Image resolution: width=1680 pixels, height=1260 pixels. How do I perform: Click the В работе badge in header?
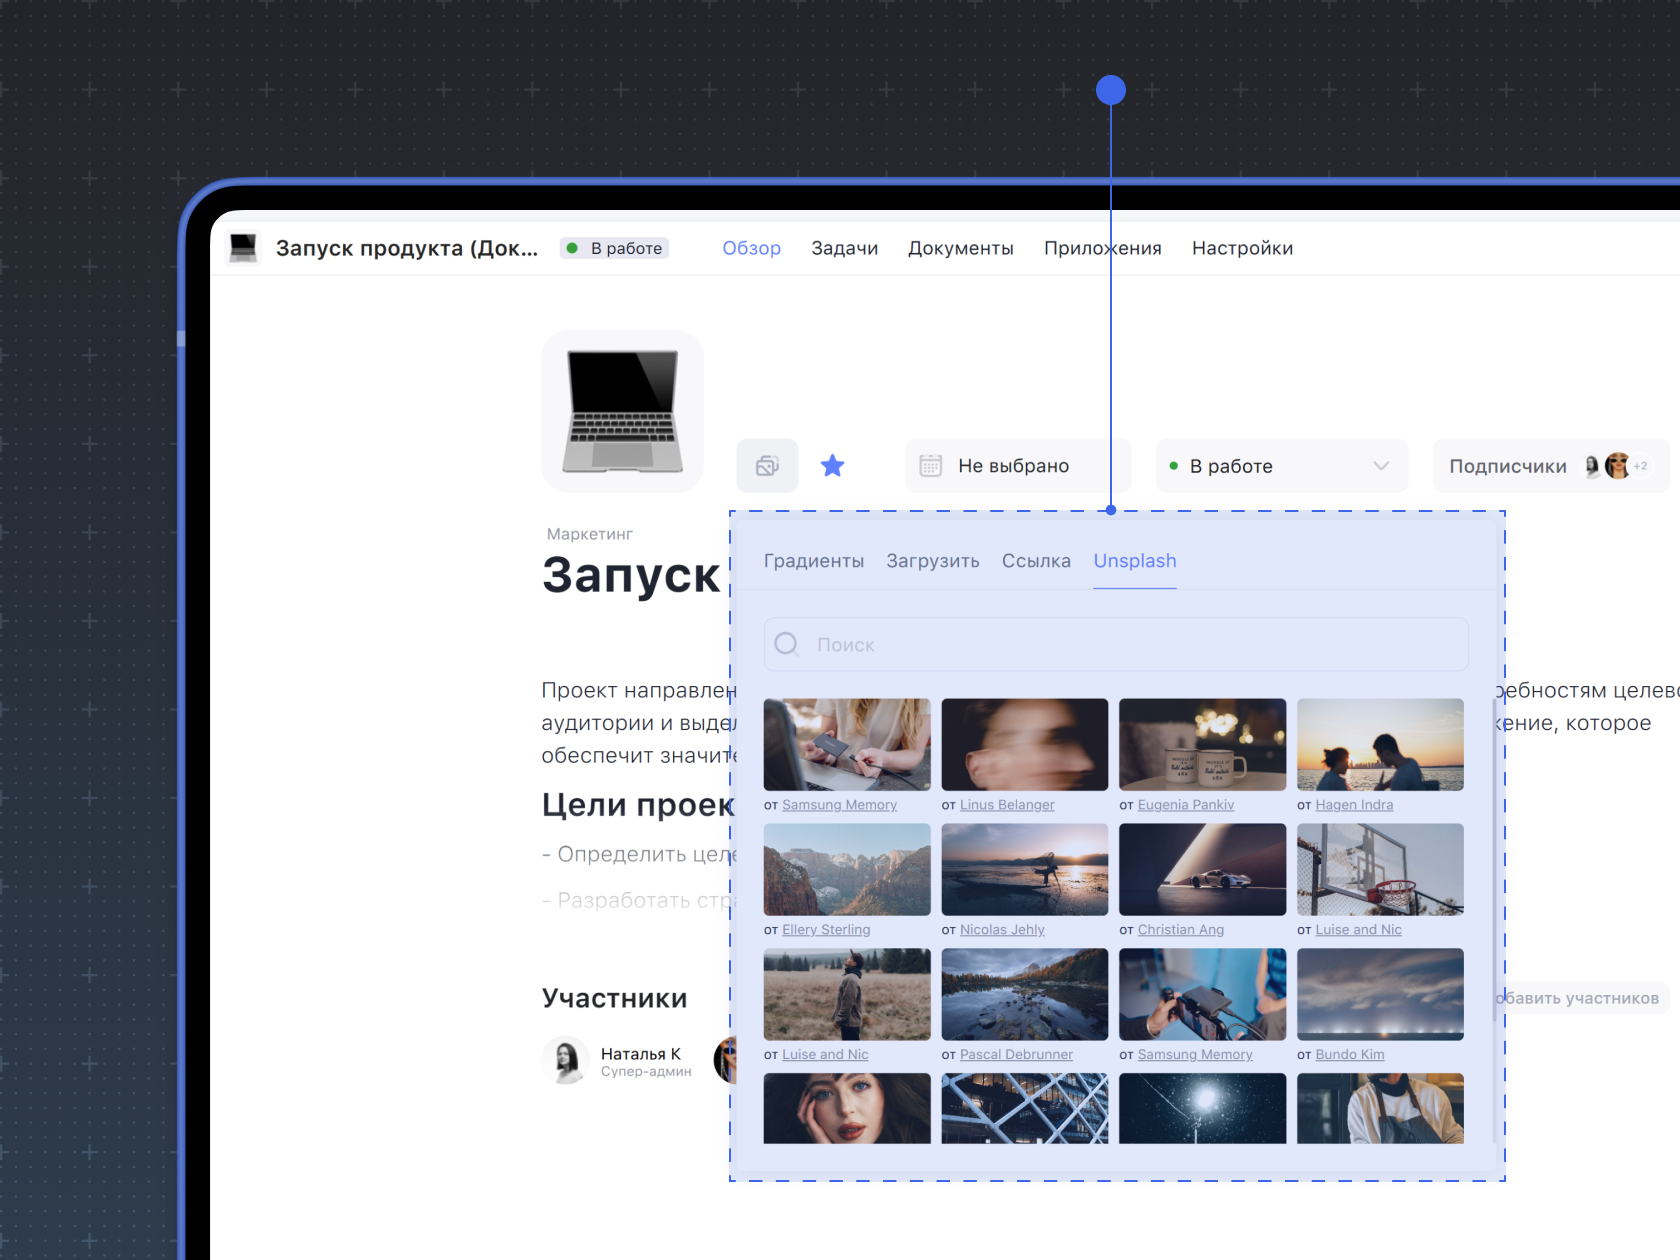(x=615, y=248)
